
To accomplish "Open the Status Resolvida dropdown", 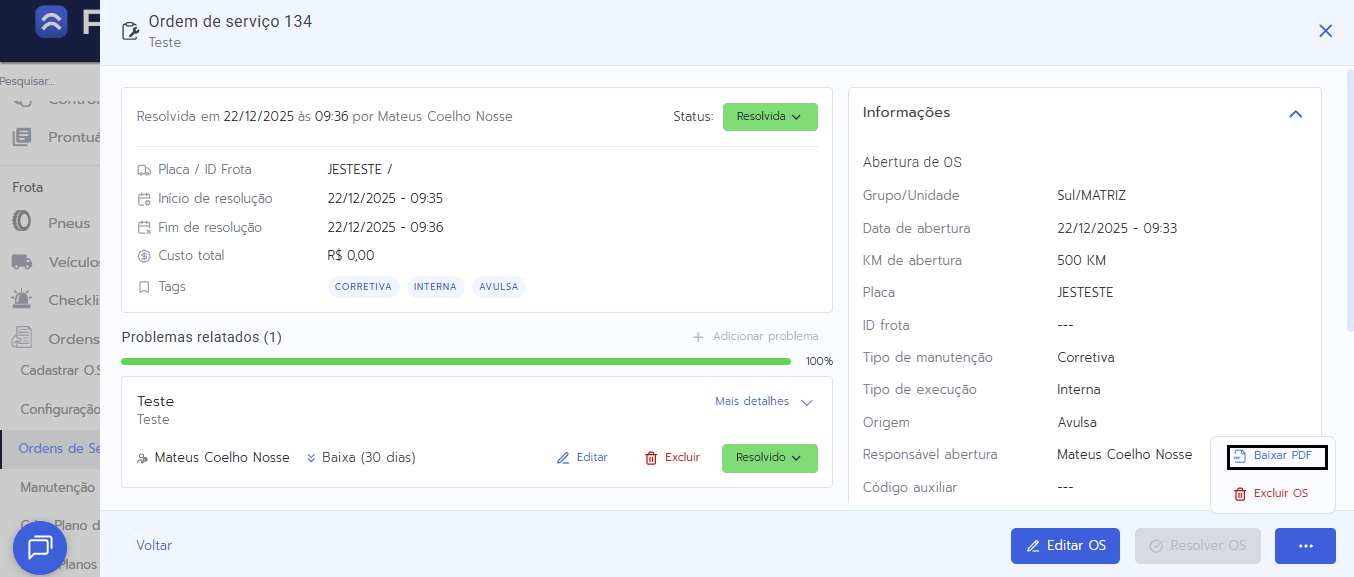I will pyautogui.click(x=769, y=117).
